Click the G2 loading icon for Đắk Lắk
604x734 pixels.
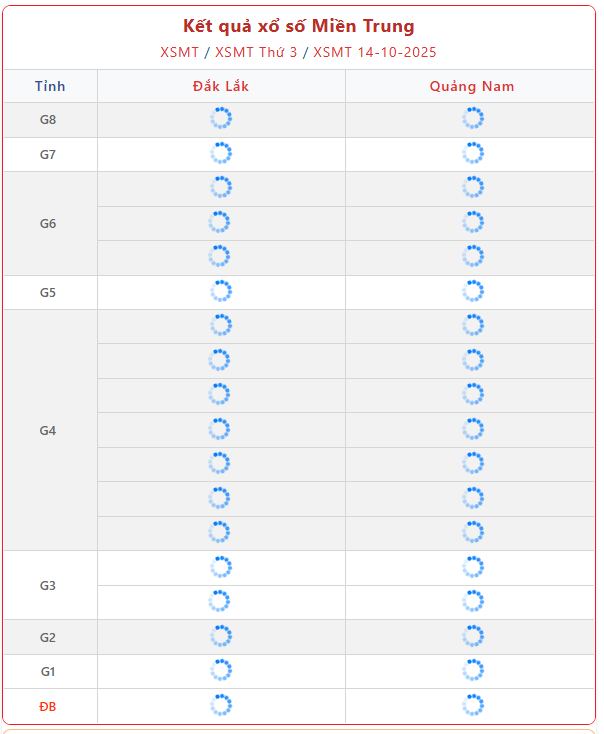pos(221,636)
